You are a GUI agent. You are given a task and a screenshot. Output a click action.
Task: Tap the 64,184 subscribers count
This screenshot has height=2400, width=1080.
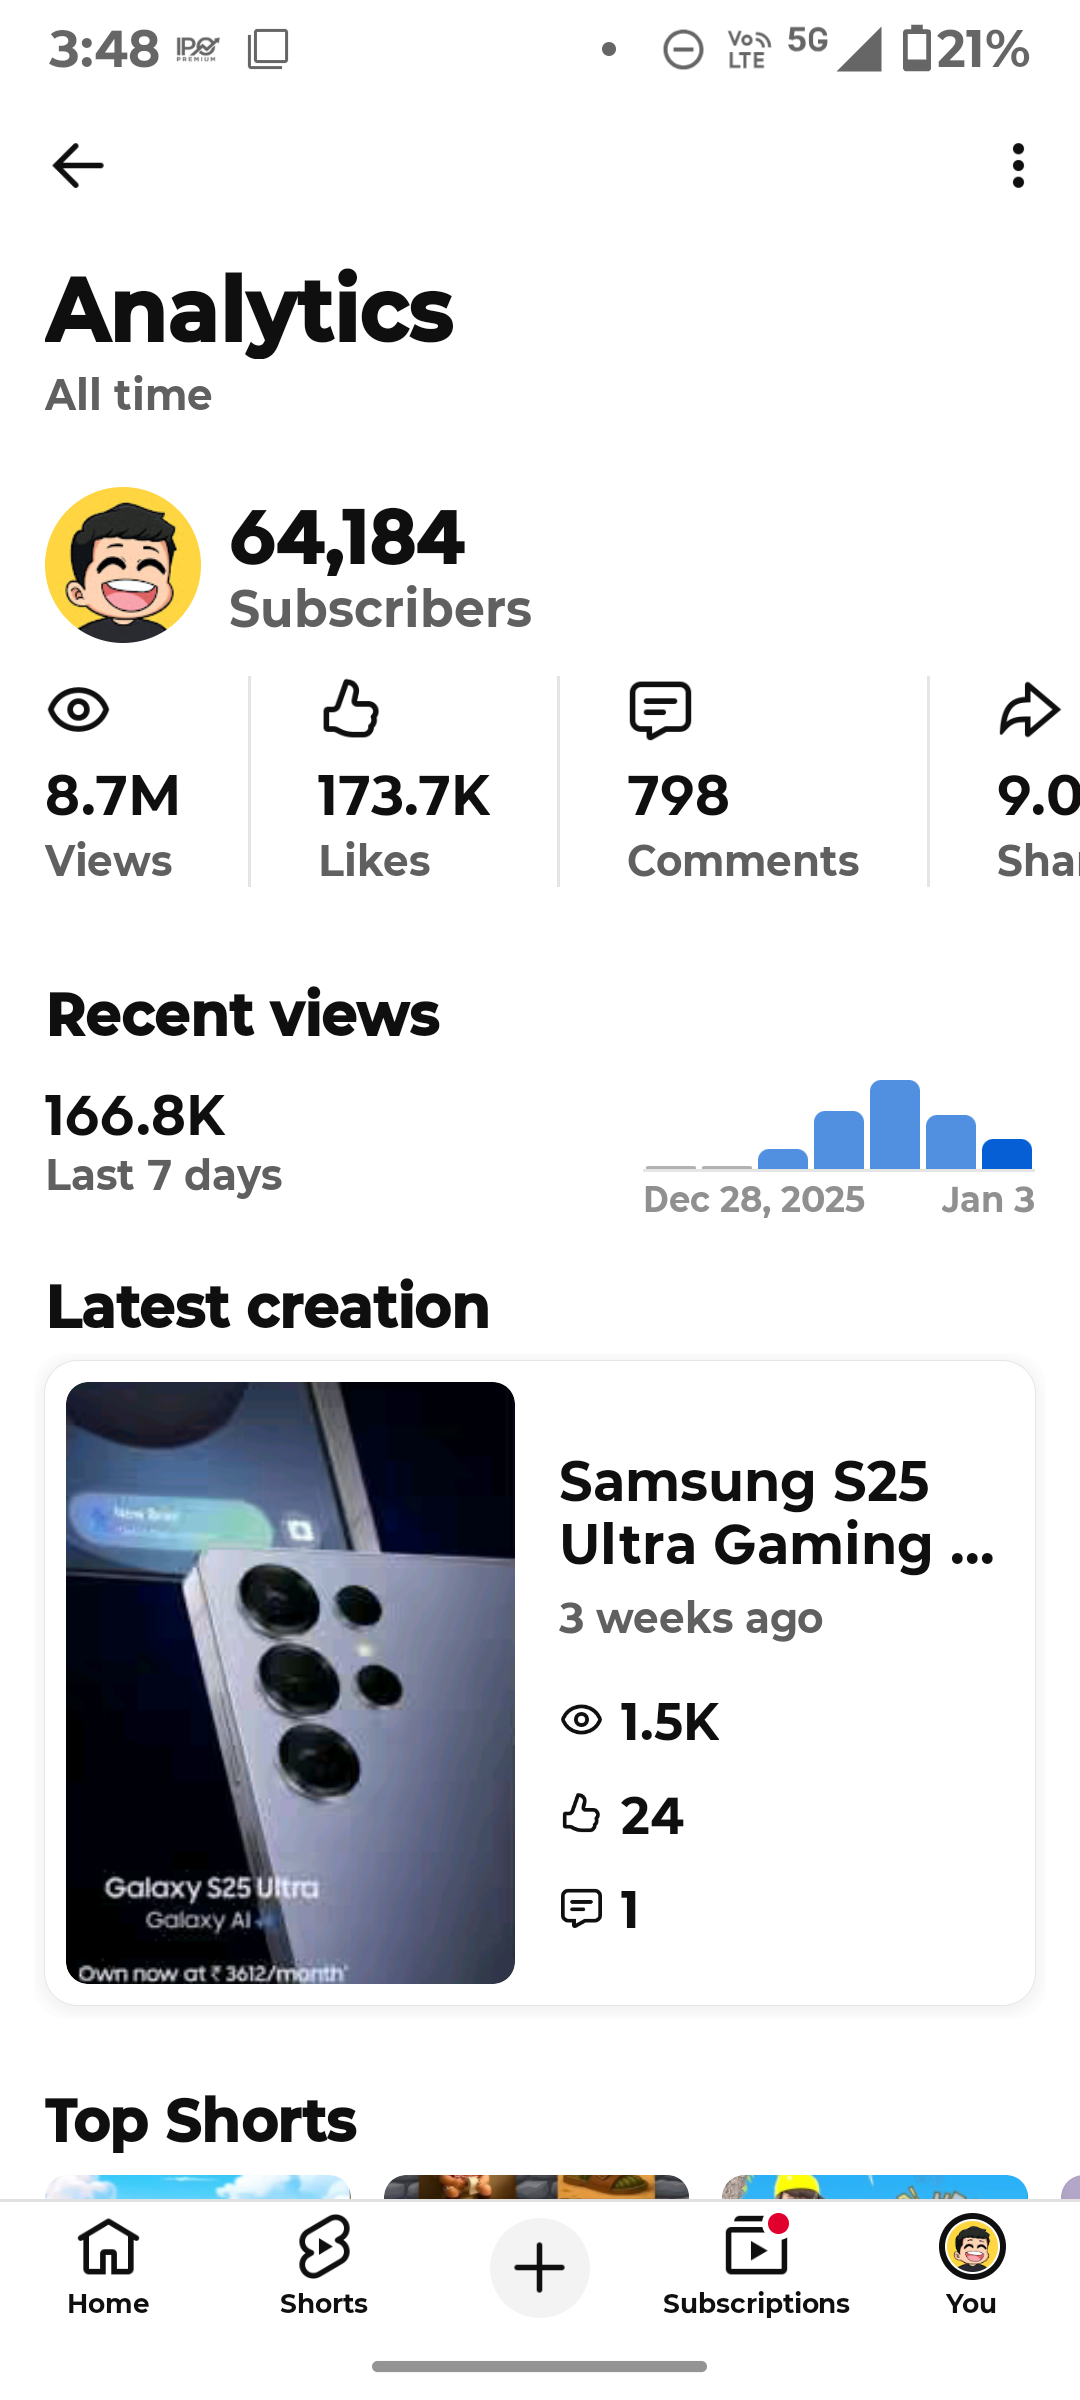(347, 538)
